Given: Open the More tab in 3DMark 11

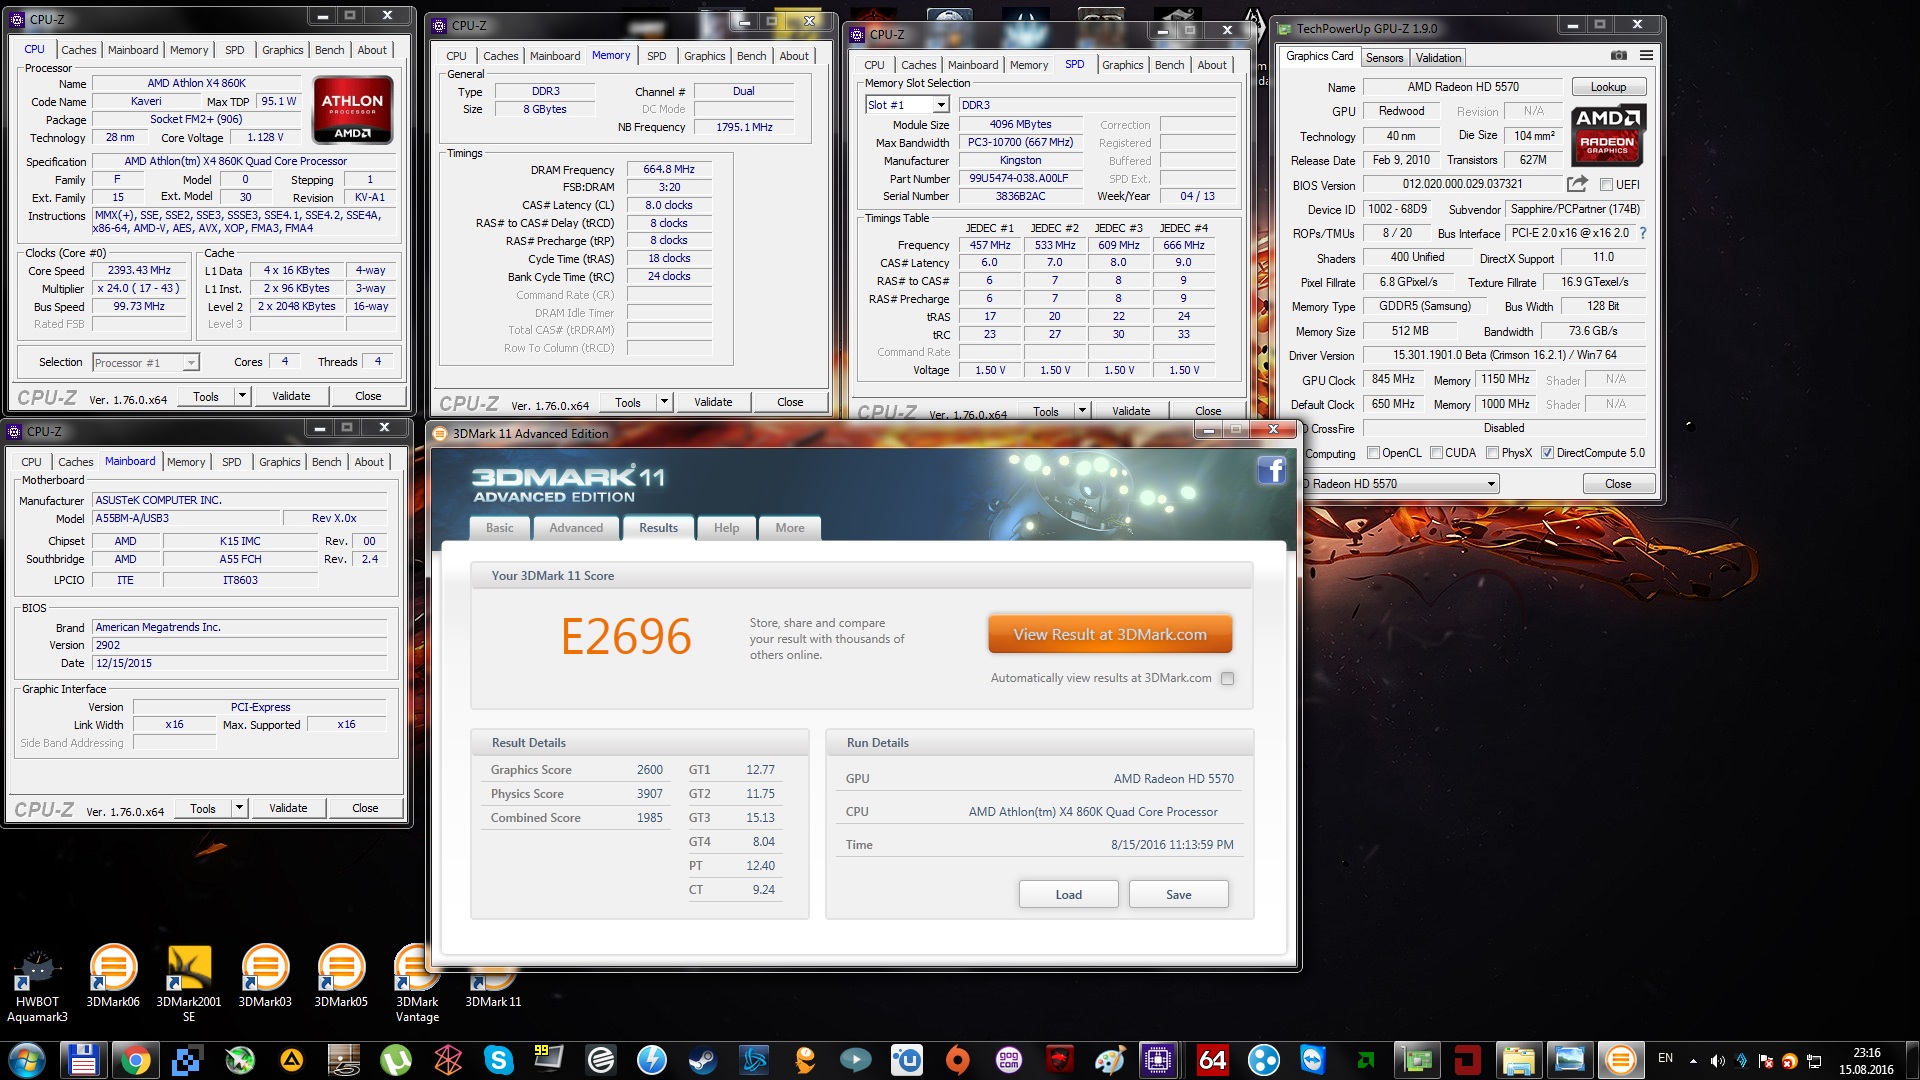Looking at the screenshot, I should point(790,528).
